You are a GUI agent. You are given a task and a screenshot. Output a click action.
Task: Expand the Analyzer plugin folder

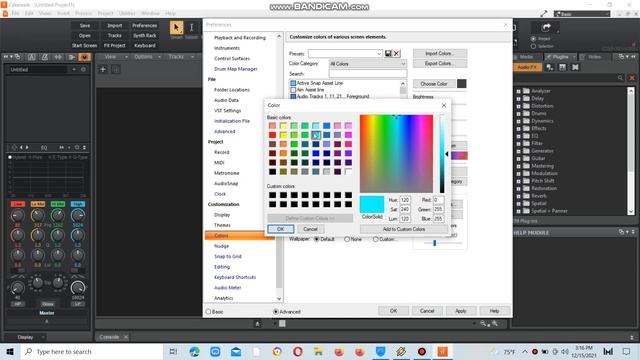point(518,91)
